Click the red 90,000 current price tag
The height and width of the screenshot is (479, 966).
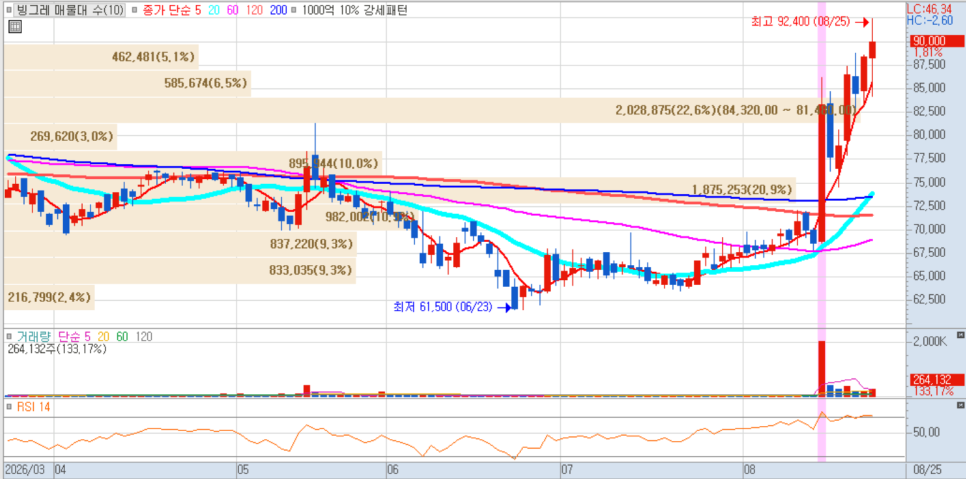(x=936, y=41)
